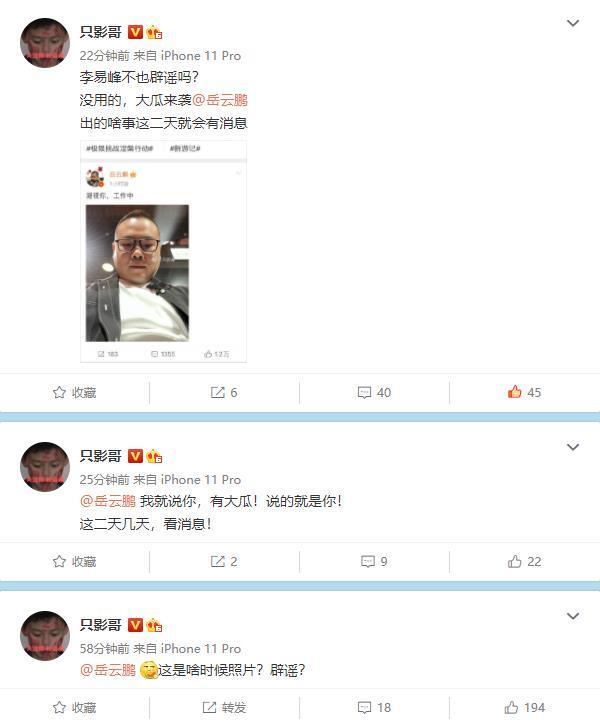This screenshot has width=600, height=725.
Task: Repost the first post showing 6 shares
Action: click(224, 393)
